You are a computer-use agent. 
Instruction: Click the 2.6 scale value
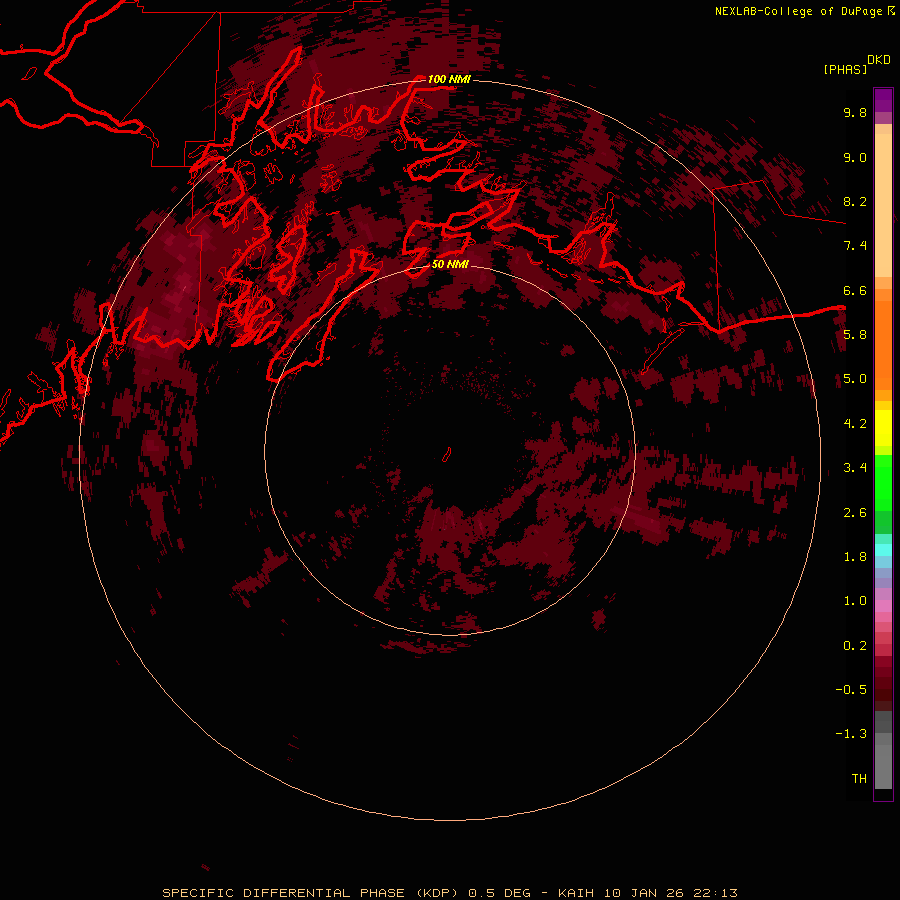tap(855, 513)
